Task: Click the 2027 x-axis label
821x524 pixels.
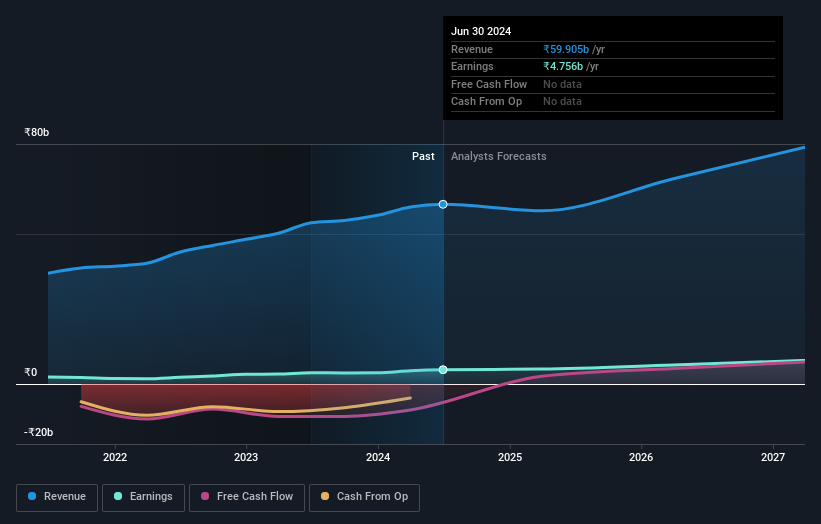Action: (x=773, y=458)
